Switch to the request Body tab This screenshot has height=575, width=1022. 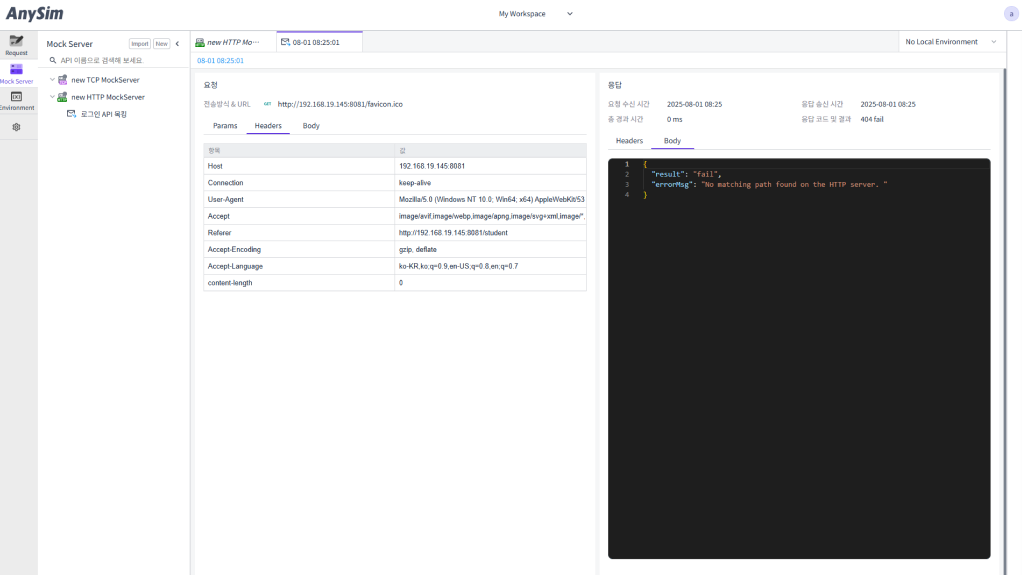tap(311, 126)
